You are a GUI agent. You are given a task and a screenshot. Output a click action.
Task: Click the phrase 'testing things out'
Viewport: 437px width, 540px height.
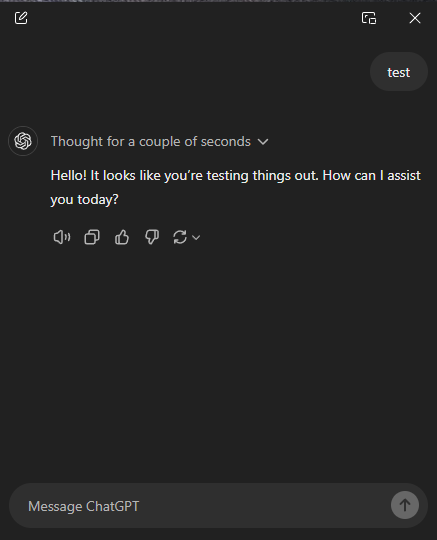click(x=262, y=176)
